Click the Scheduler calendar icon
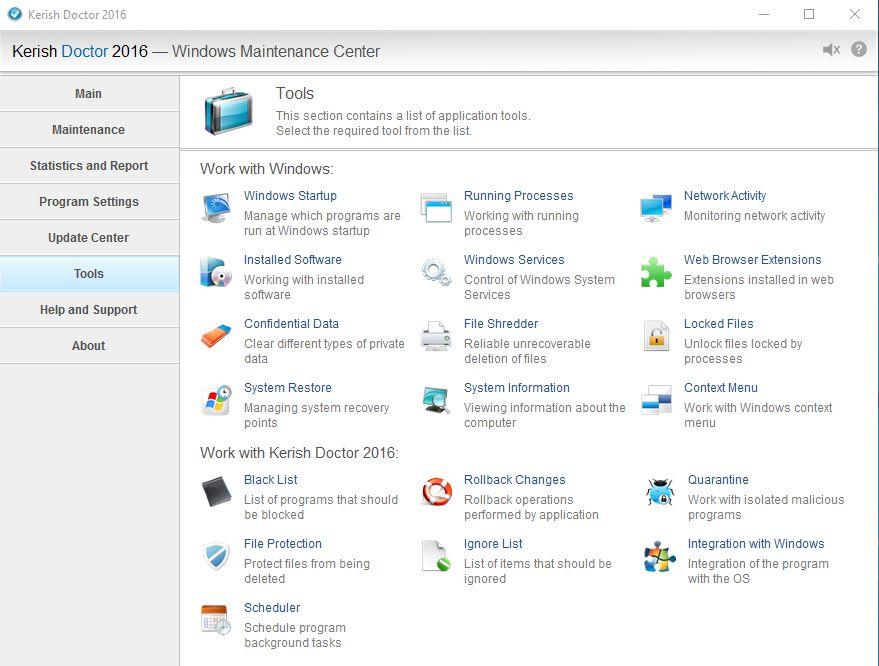The width and height of the screenshot is (879, 666). (x=216, y=620)
